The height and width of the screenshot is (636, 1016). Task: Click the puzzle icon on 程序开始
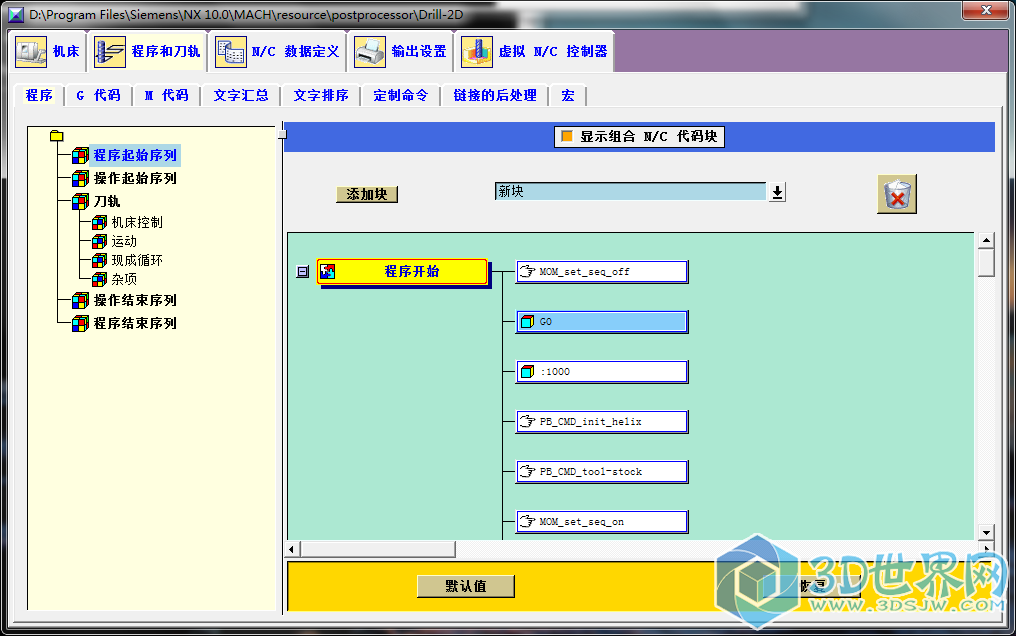pos(328,271)
